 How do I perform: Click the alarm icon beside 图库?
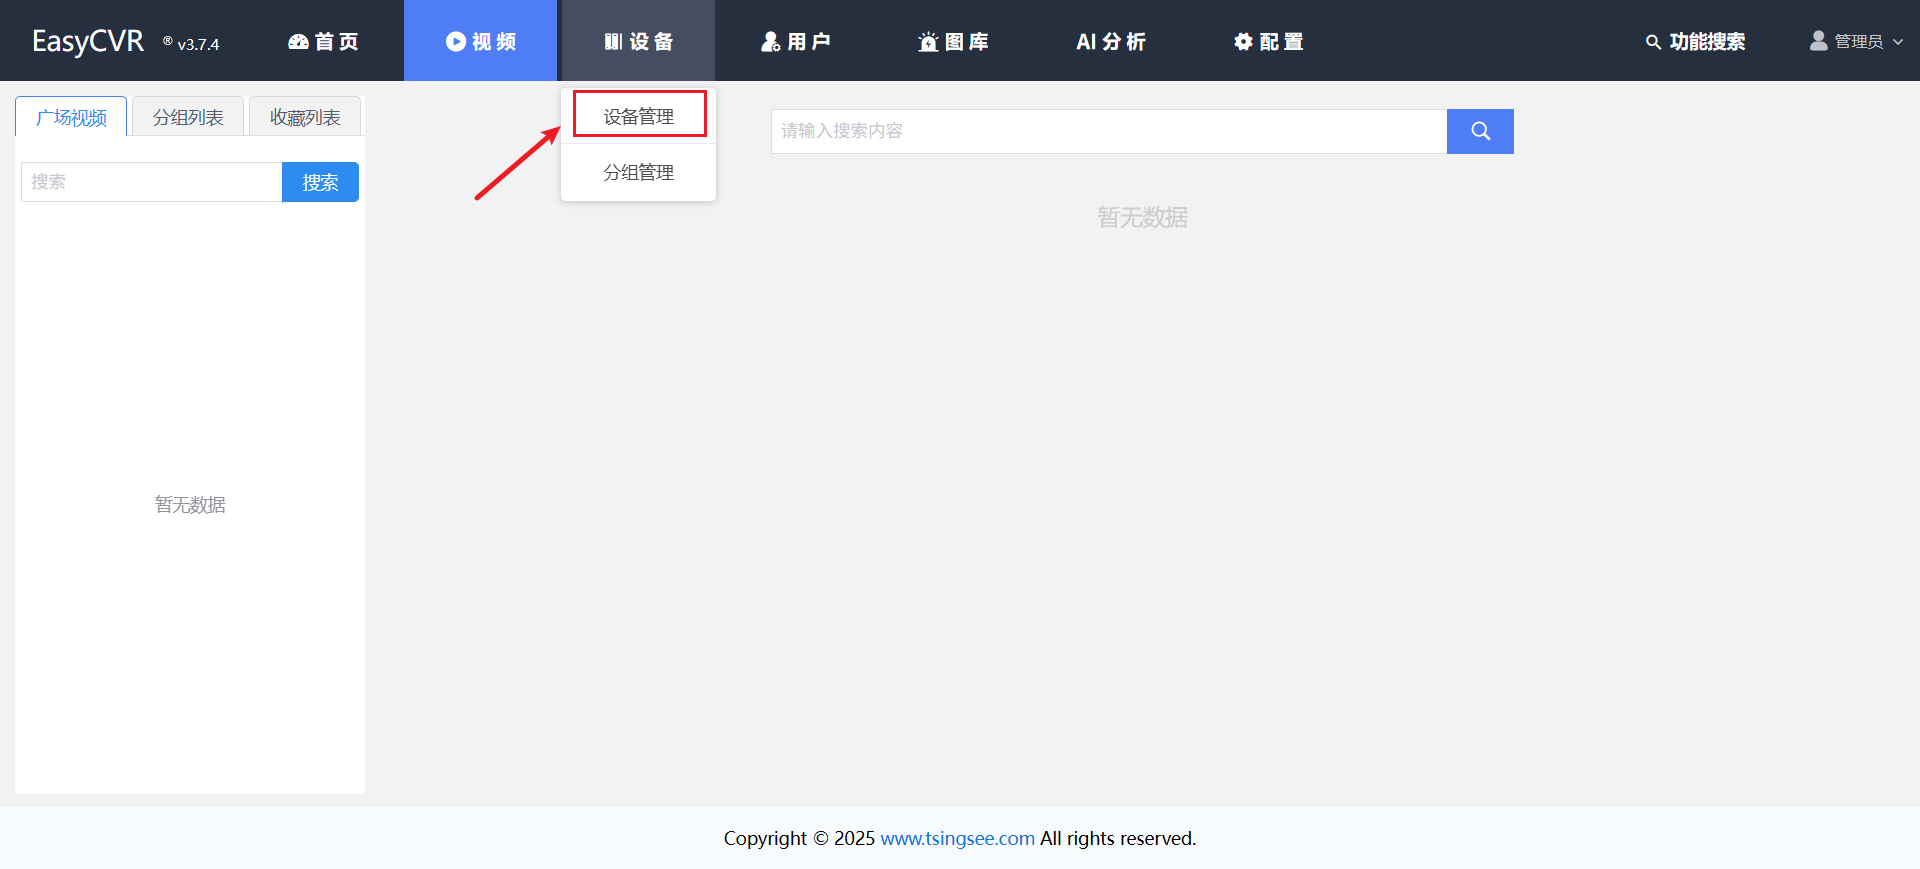pyautogui.click(x=928, y=42)
